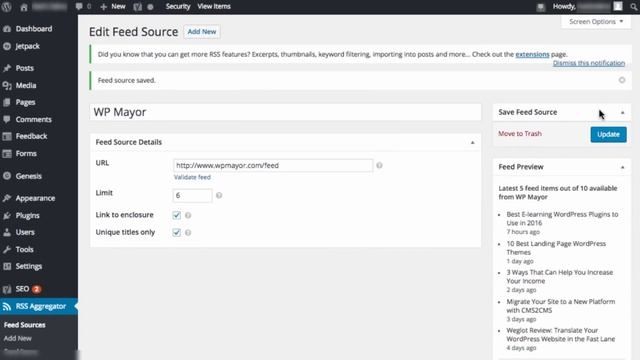Open the notifications icon near Howdy
The width and height of the screenshot is (640, 360).
pos(541,7)
